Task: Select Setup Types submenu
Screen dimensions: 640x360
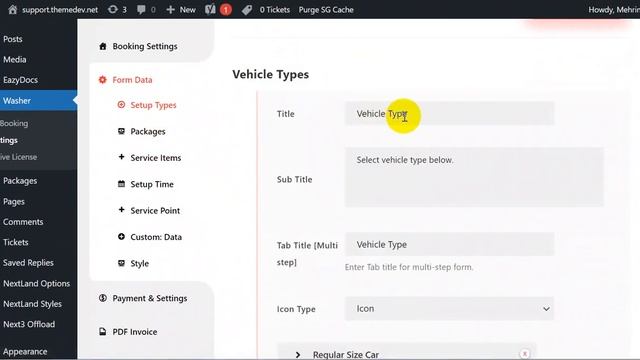Action: coord(153,105)
